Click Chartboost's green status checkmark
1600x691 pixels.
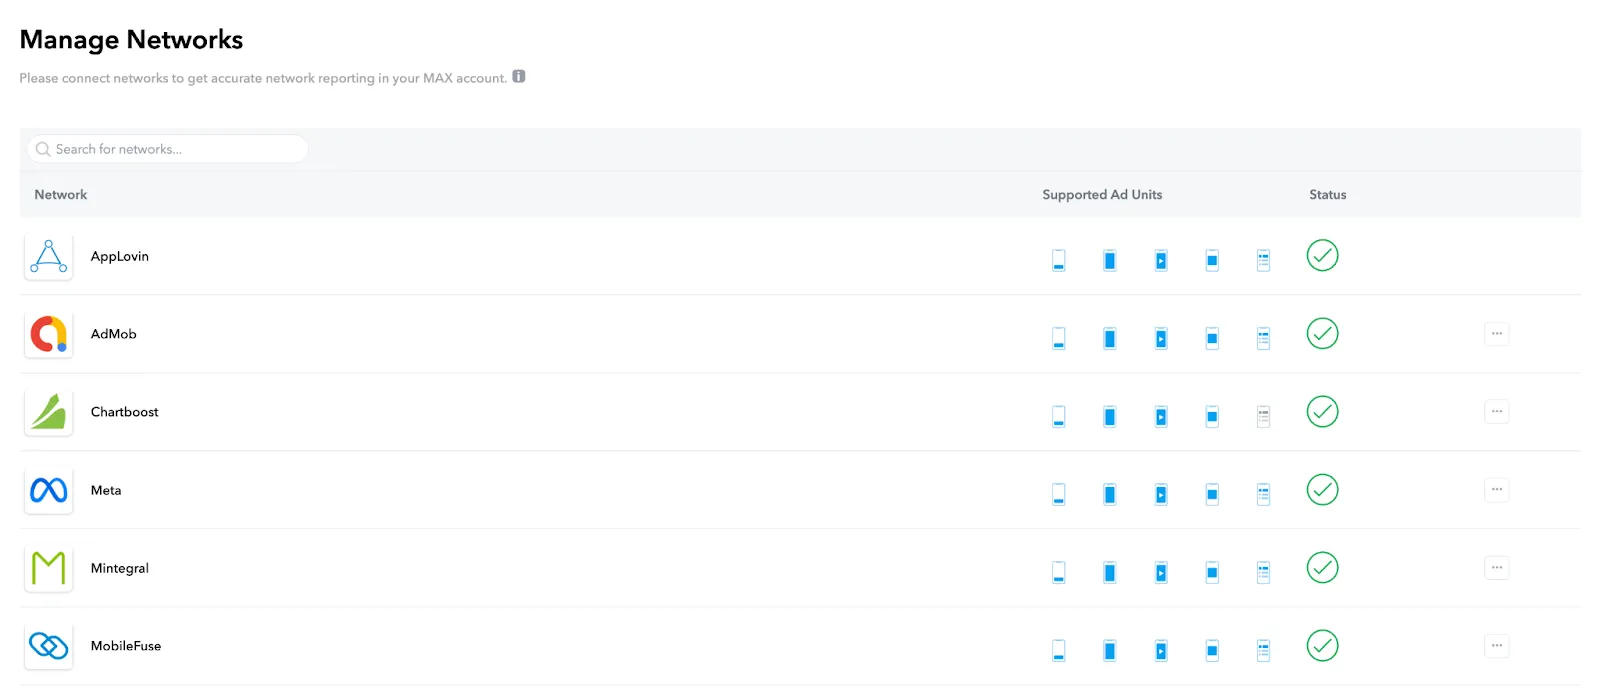coord(1322,411)
